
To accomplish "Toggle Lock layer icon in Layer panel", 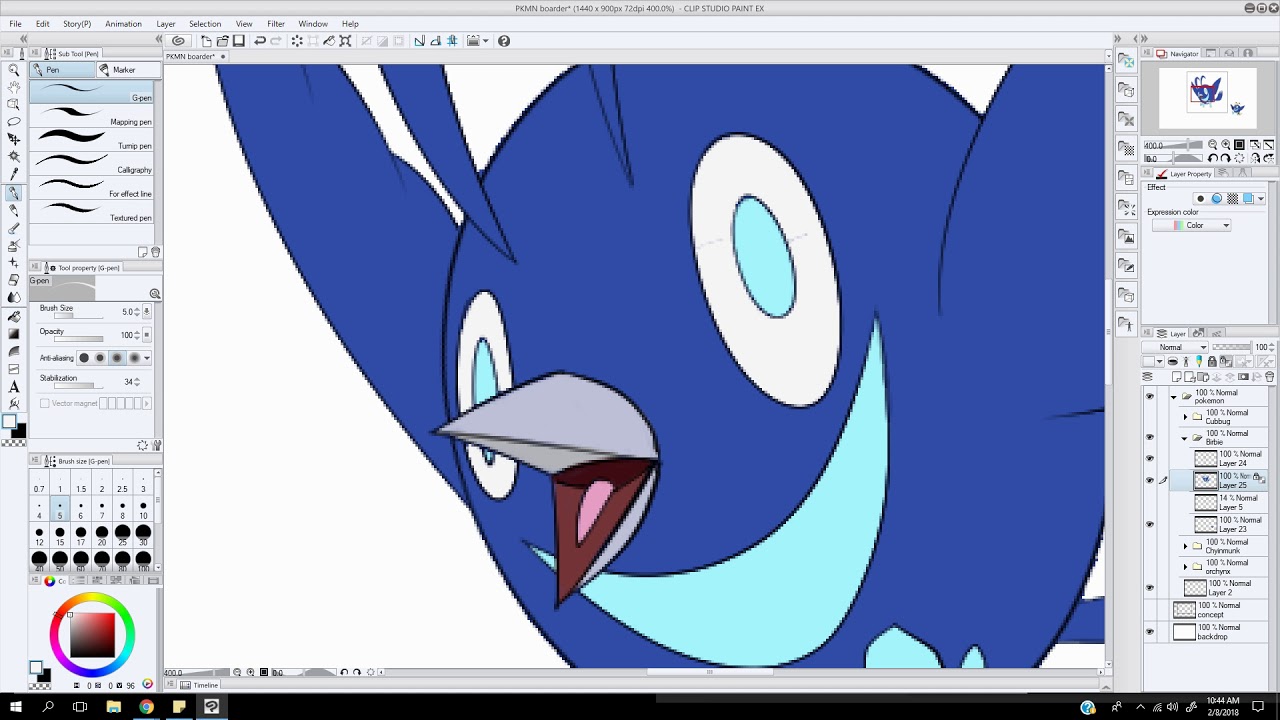I will click(1212, 361).
